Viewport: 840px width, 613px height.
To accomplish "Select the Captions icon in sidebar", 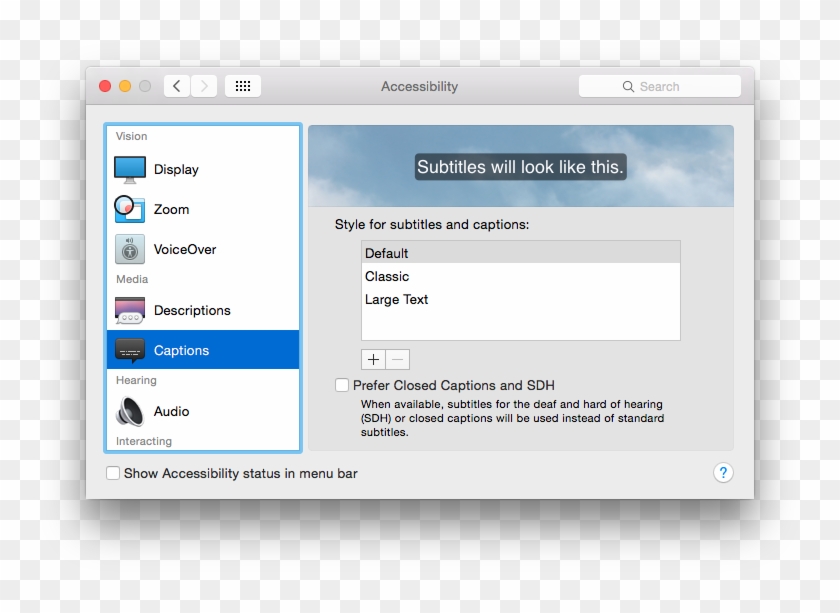I will point(130,350).
